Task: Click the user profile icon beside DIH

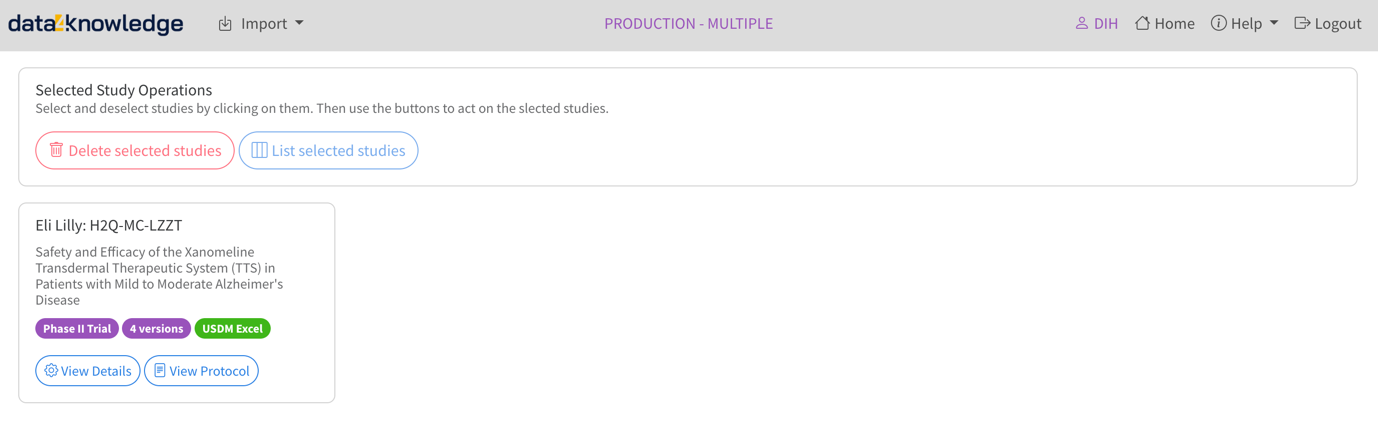Action: tap(1081, 23)
